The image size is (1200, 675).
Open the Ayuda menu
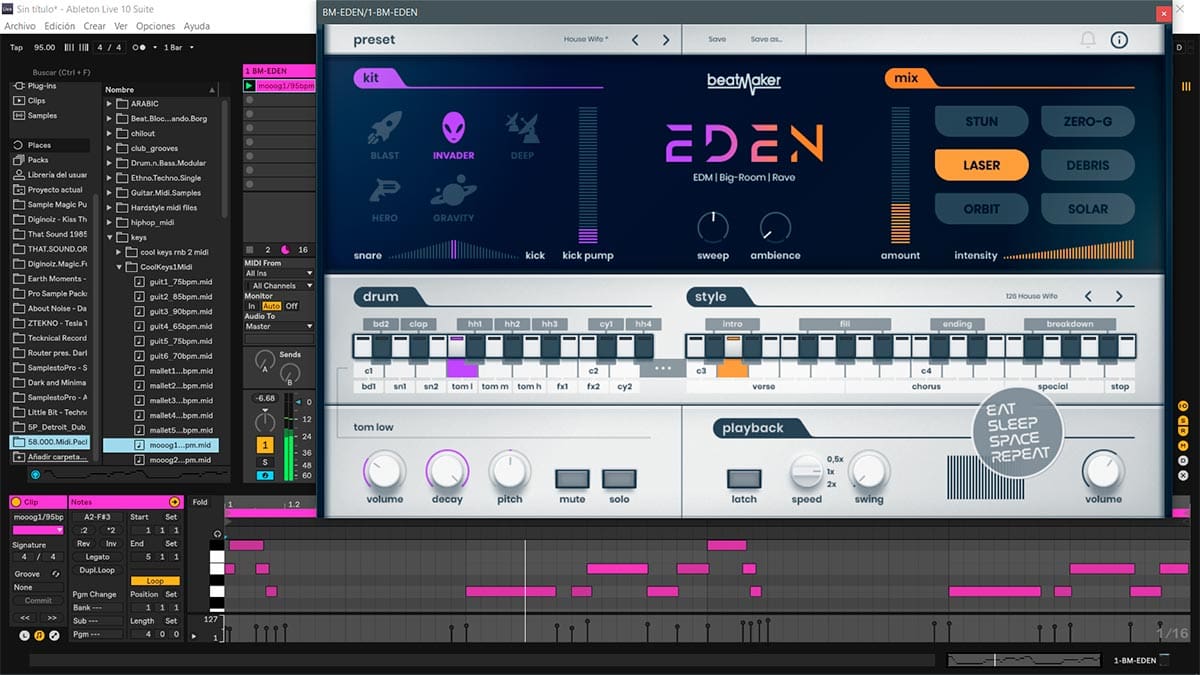pos(197,26)
